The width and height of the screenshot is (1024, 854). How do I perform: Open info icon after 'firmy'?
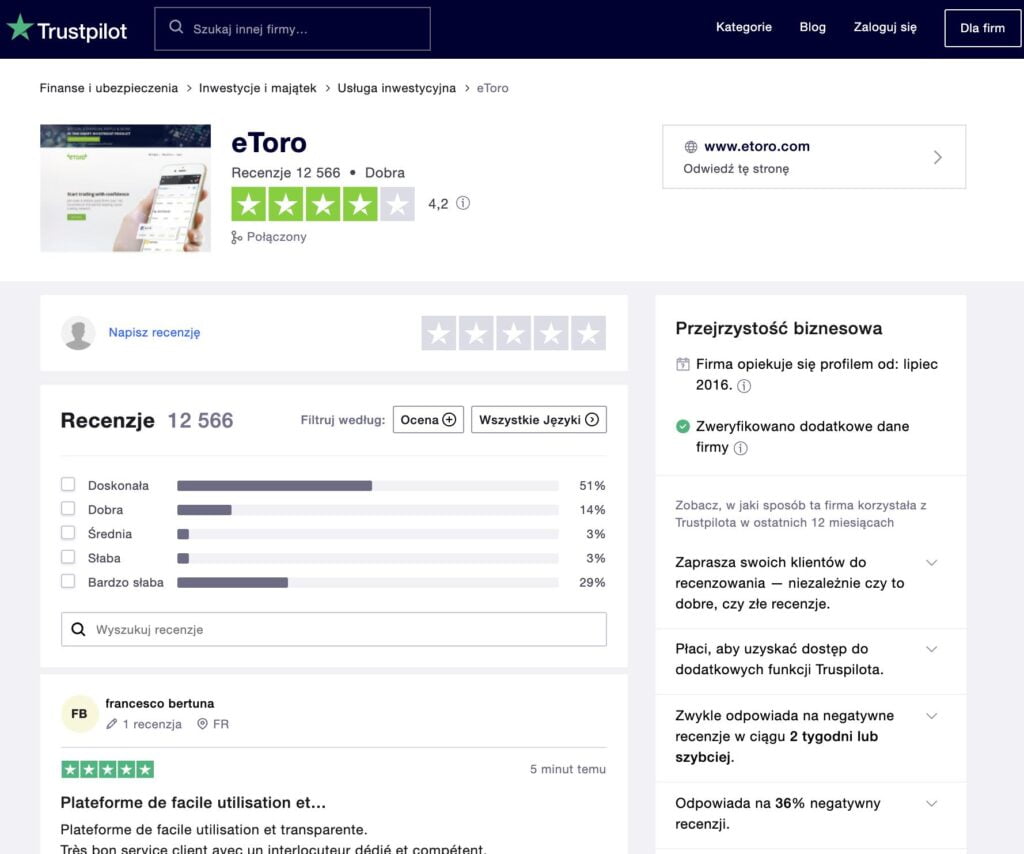[740, 448]
